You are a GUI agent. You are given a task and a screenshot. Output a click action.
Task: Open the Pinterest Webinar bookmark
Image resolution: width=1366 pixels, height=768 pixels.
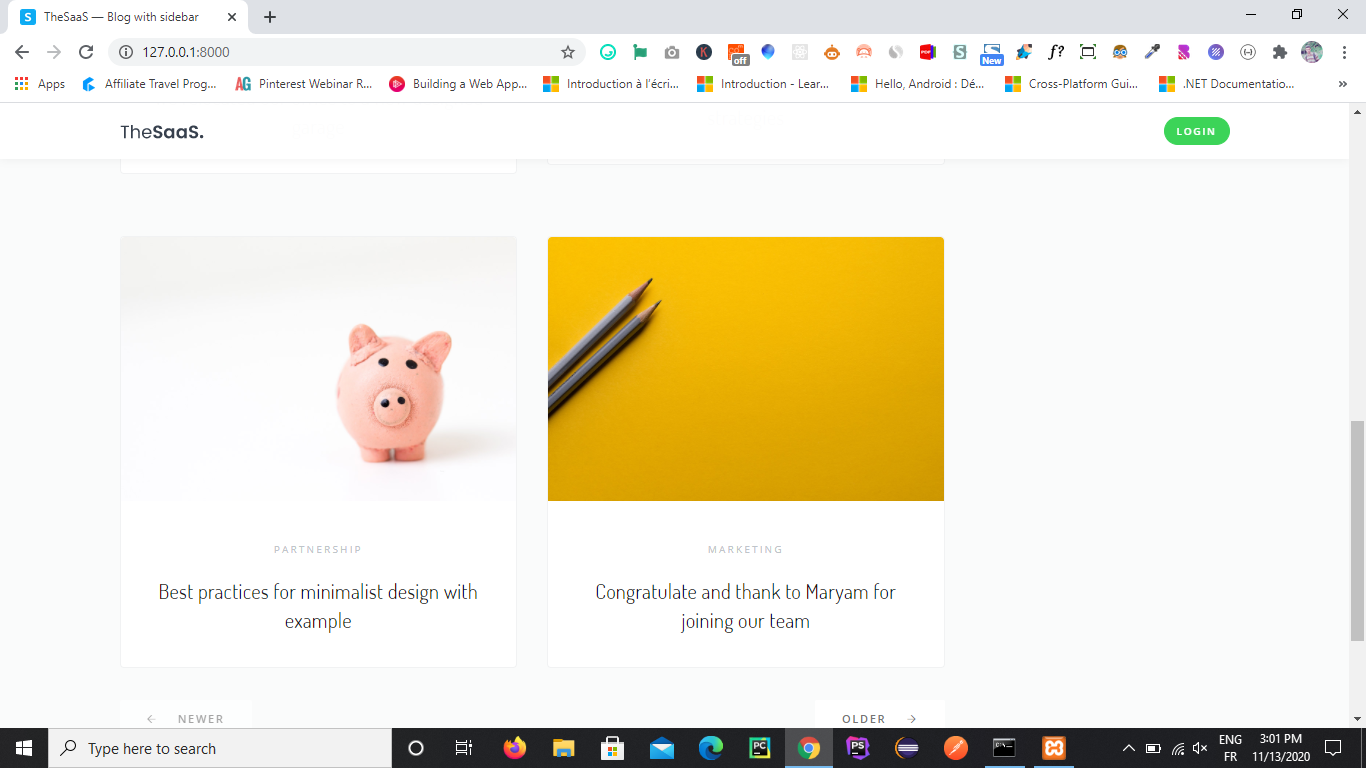click(x=304, y=84)
